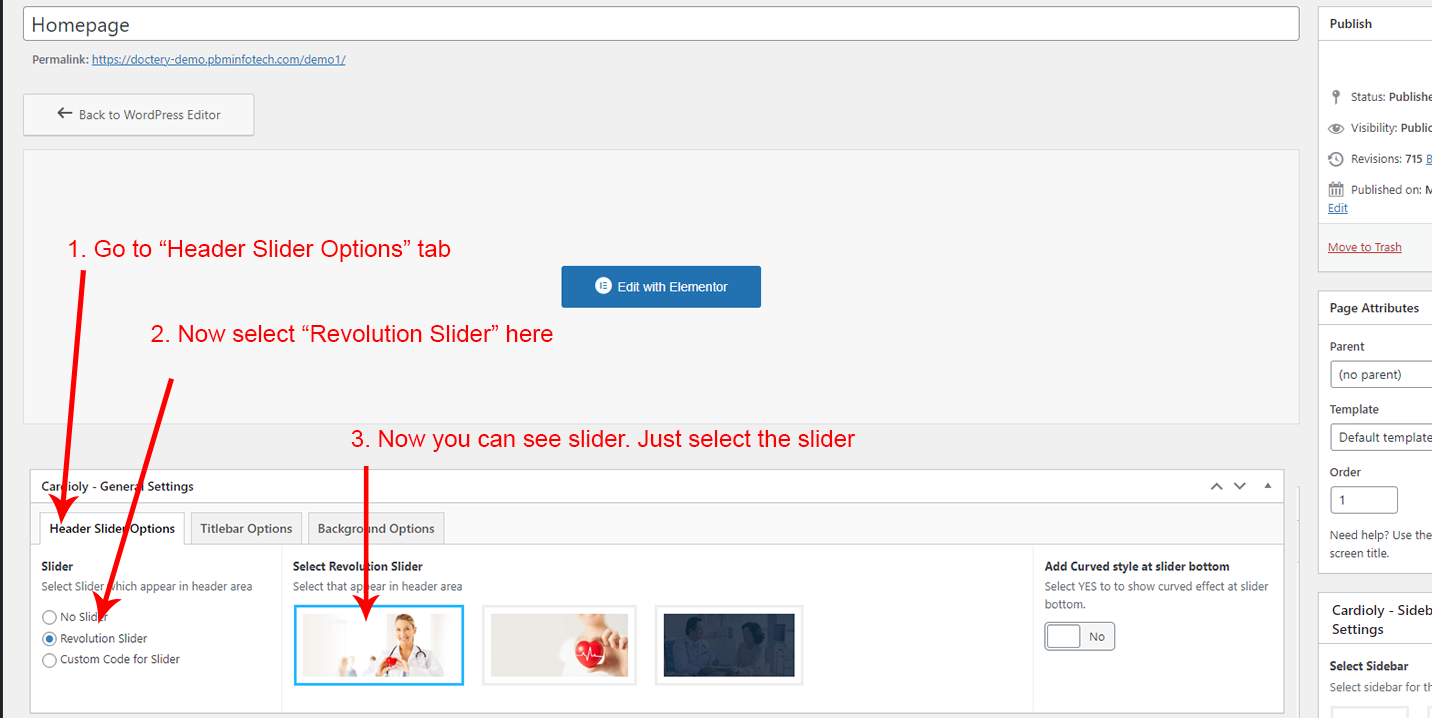1432x718 pixels.
Task: Click the pin icon next to Status
Action: click(1336, 97)
